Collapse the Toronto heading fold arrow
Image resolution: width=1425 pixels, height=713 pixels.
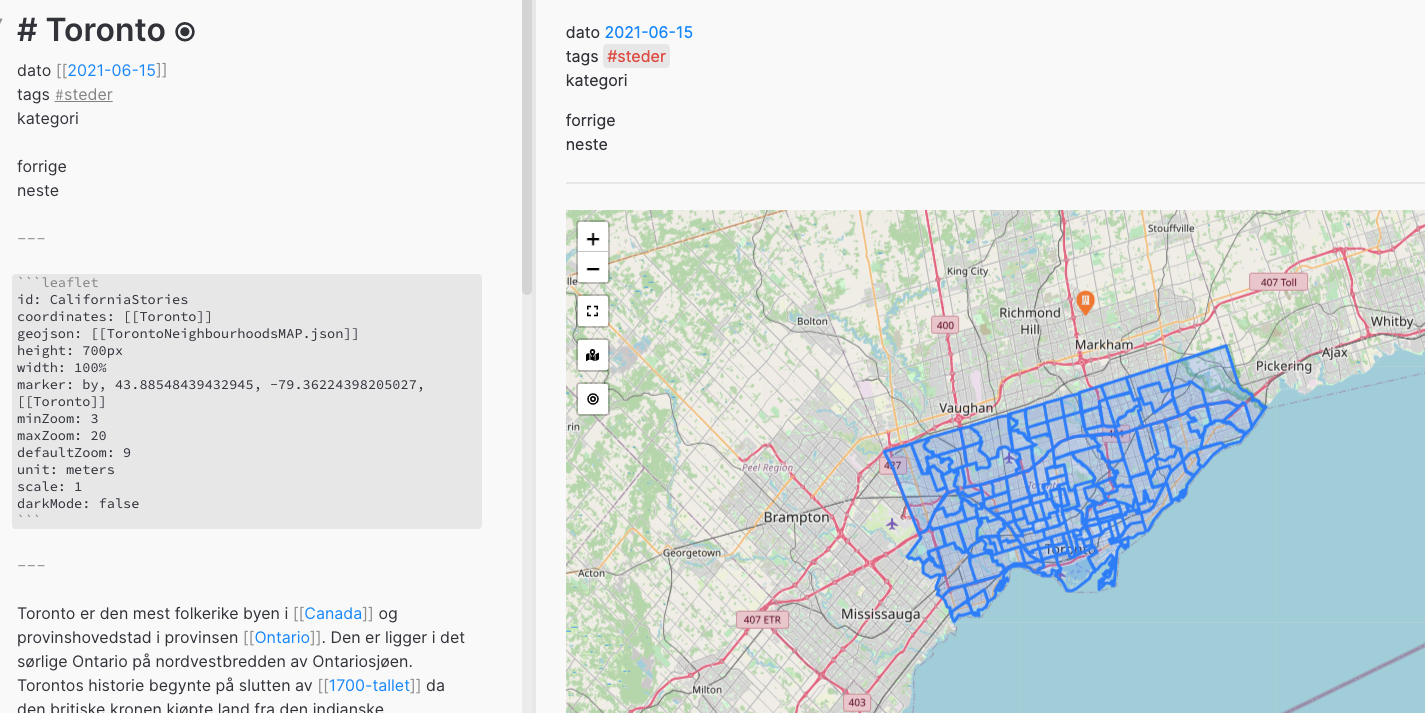[3, 22]
